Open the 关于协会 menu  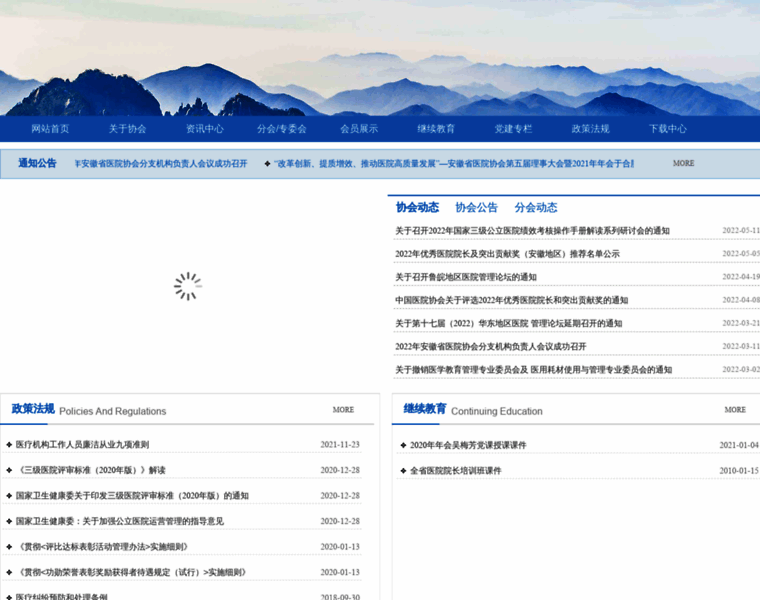pyautogui.click(x=127, y=129)
